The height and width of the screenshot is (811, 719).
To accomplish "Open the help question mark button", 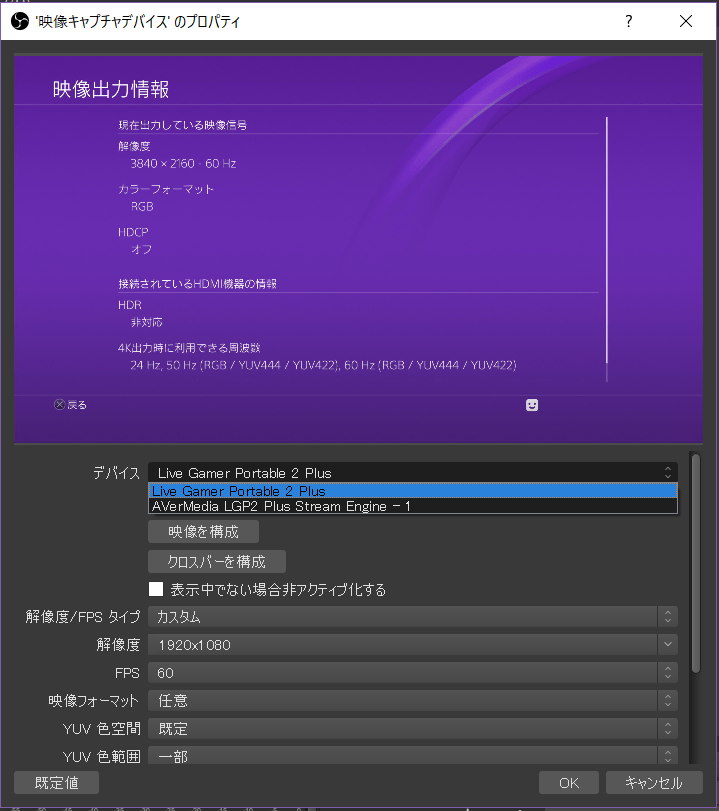I will pyautogui.click(x=628, y=21).
